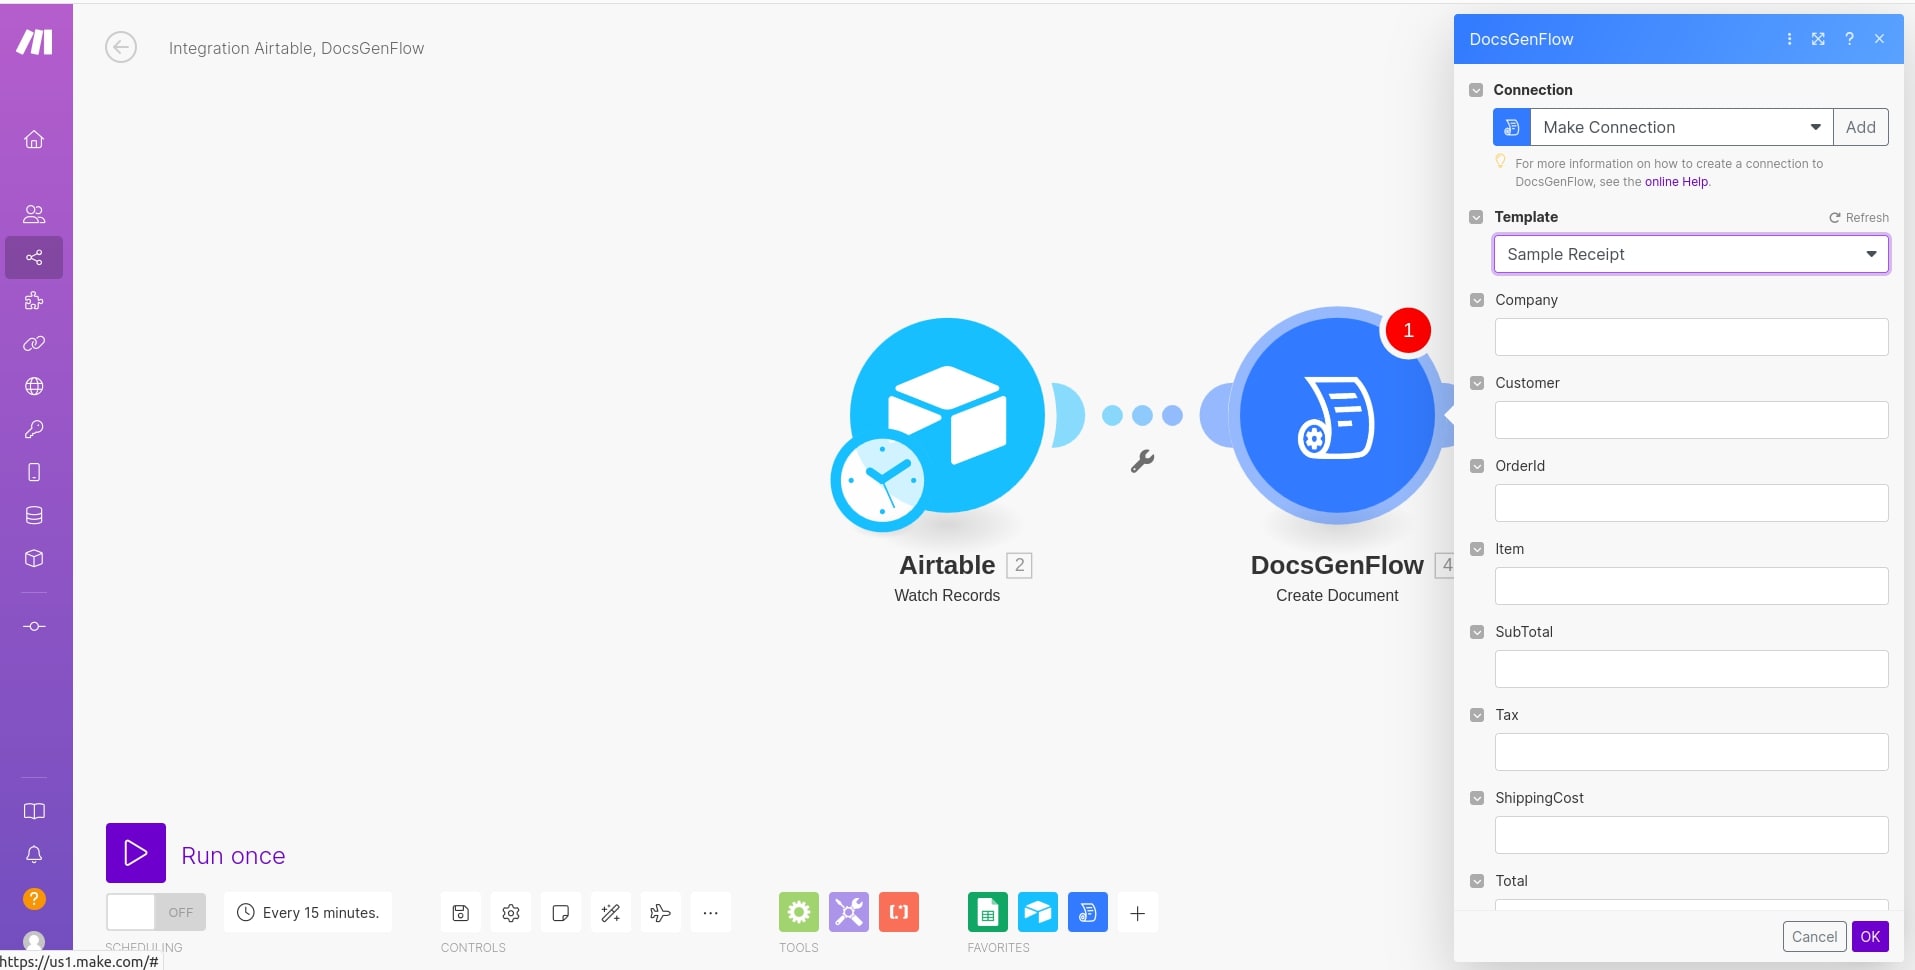Click the Make logo in sidebar
The width and height of the screenshot is (1915, 970).
(34, 42)
